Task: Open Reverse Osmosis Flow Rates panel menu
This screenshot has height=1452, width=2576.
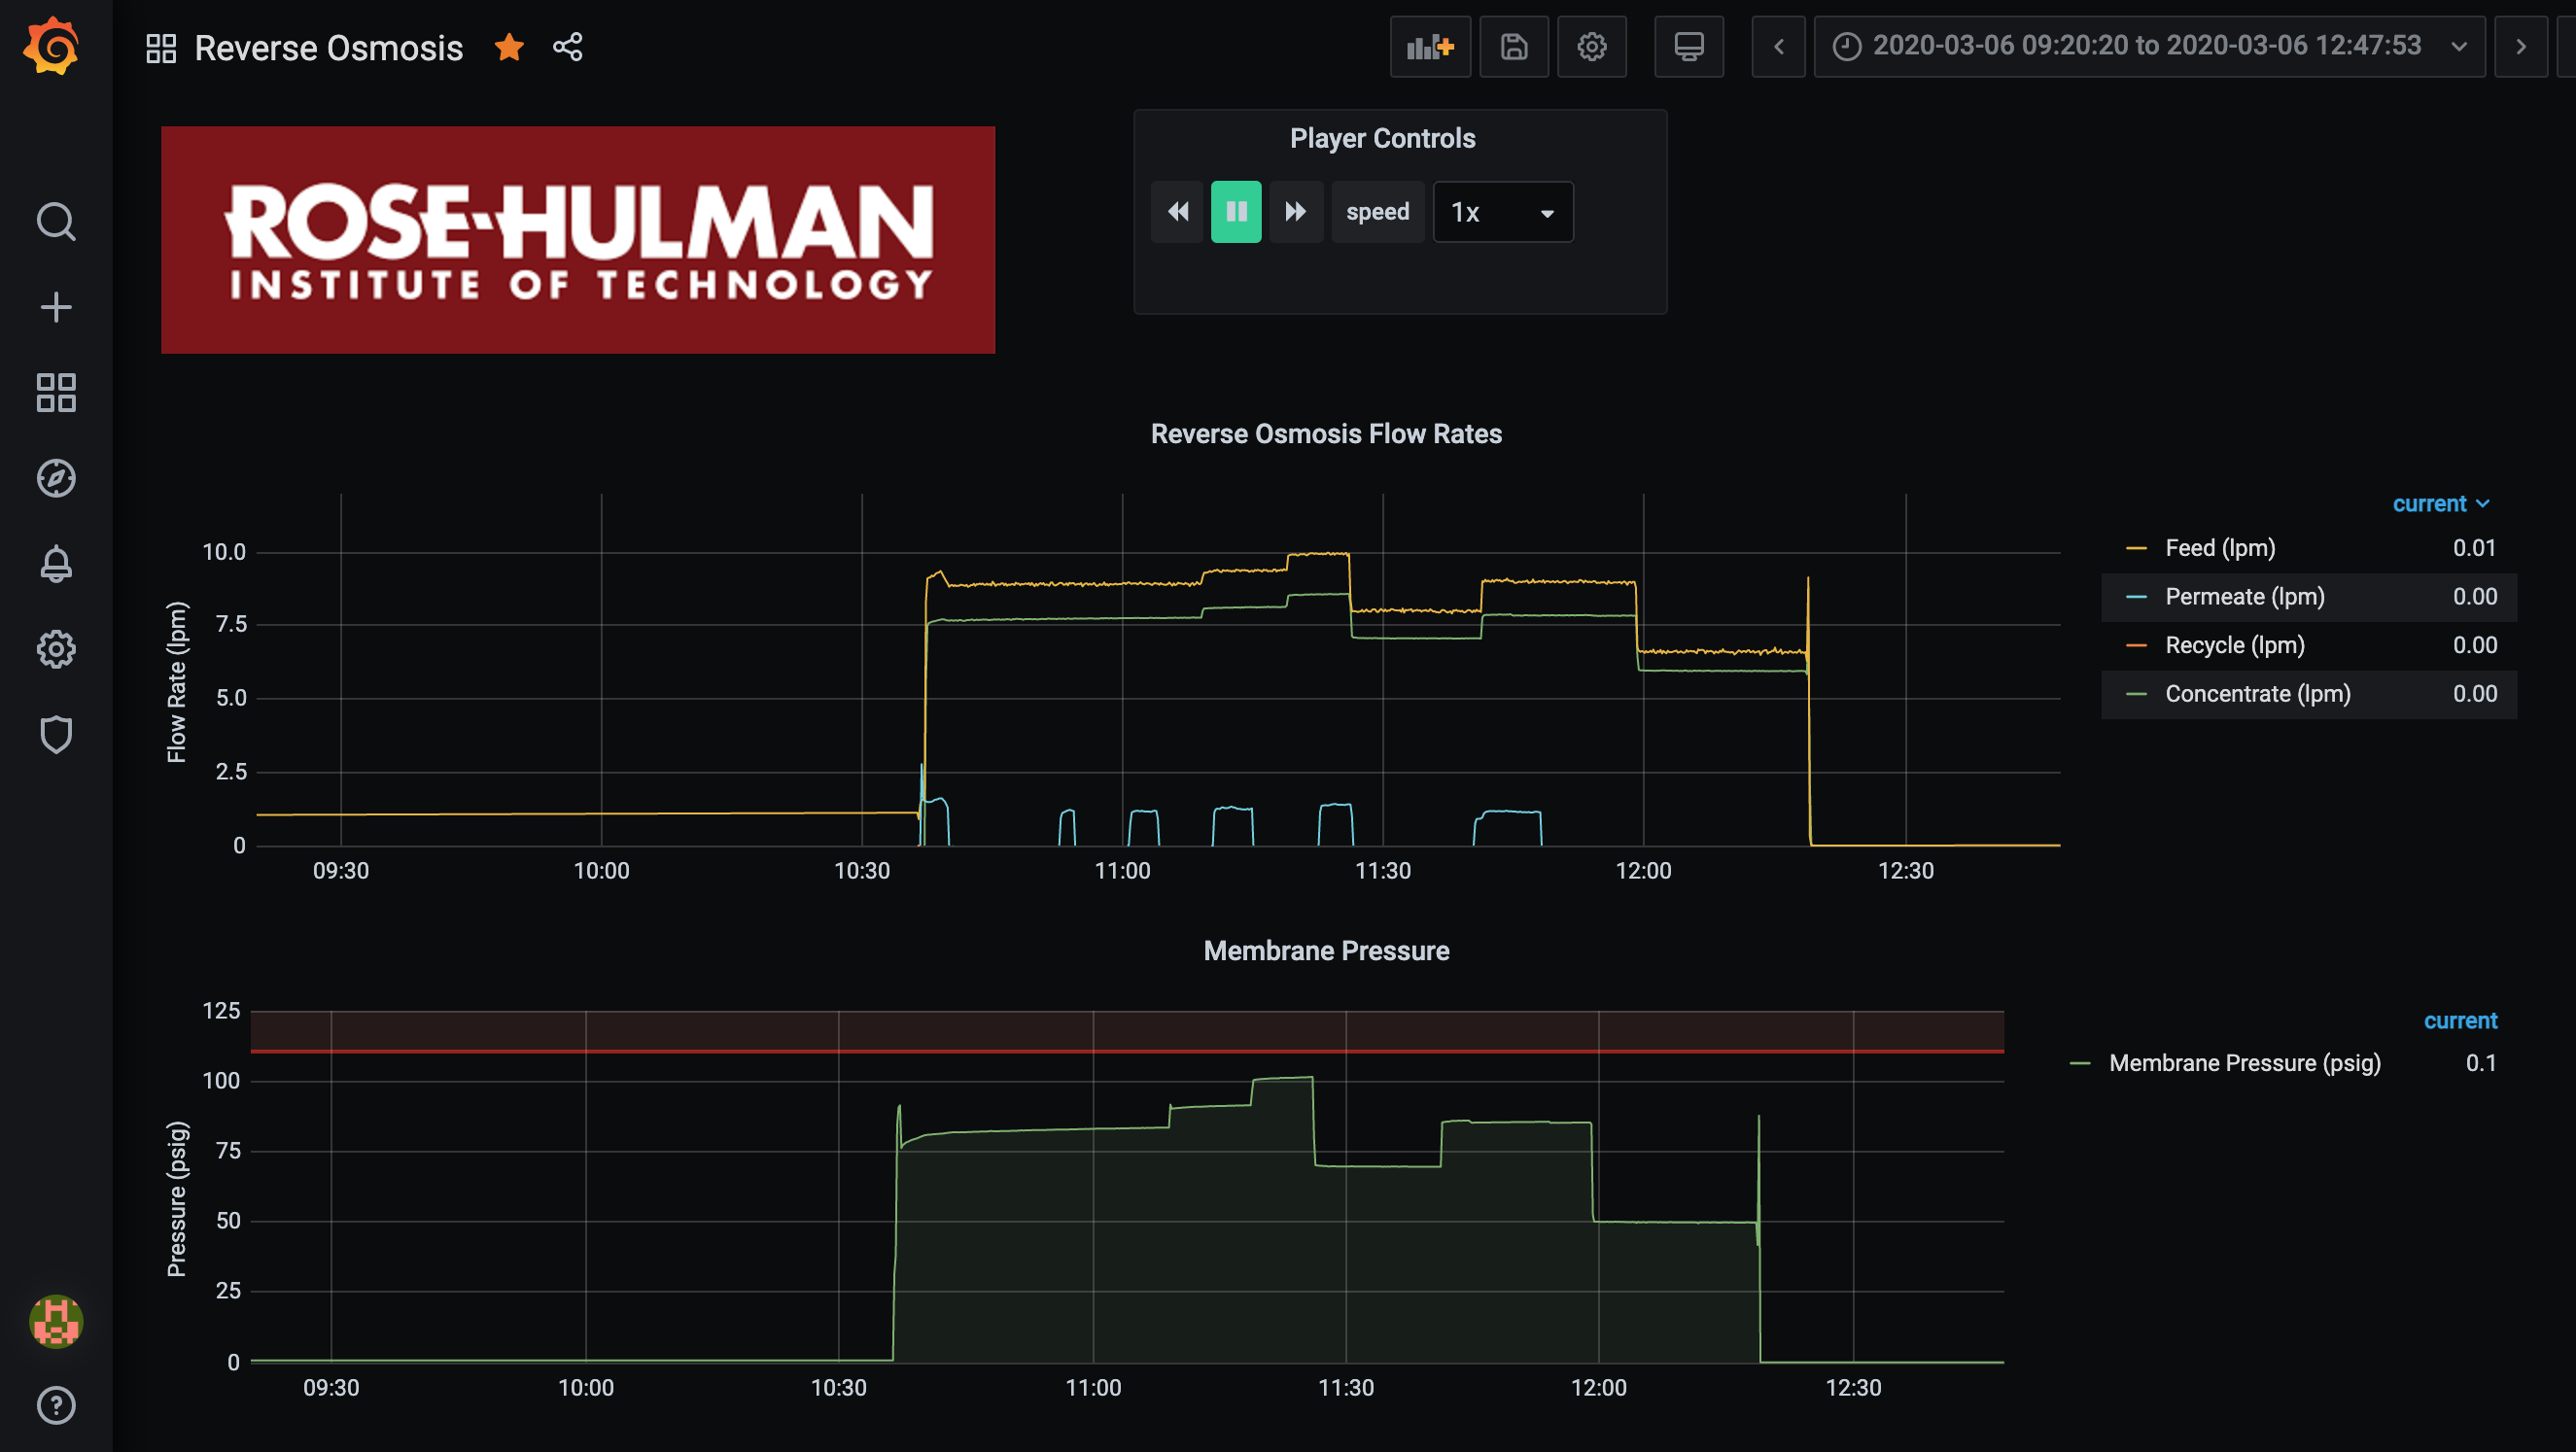Action: point(1325,434)
